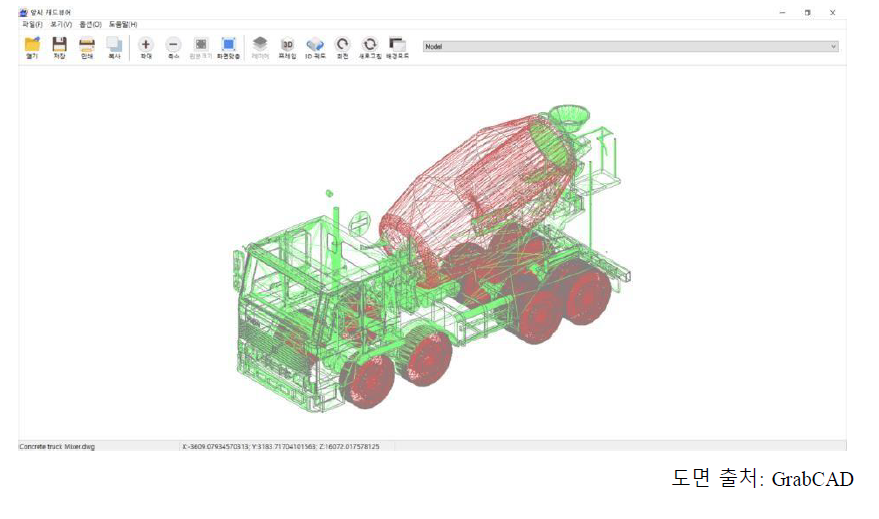
Task: Click the 저장 (Save) floppy disk icon
Action: point(59,44)
